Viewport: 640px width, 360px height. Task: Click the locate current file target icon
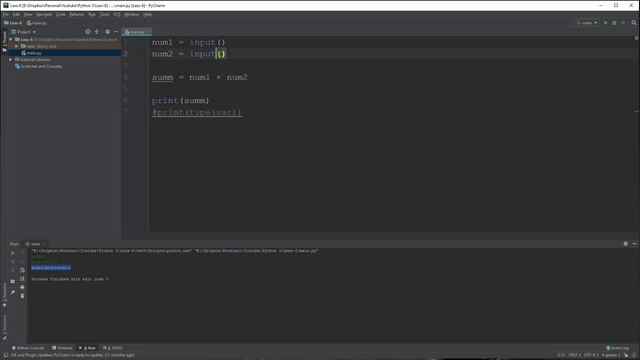(x=88, y=31)
